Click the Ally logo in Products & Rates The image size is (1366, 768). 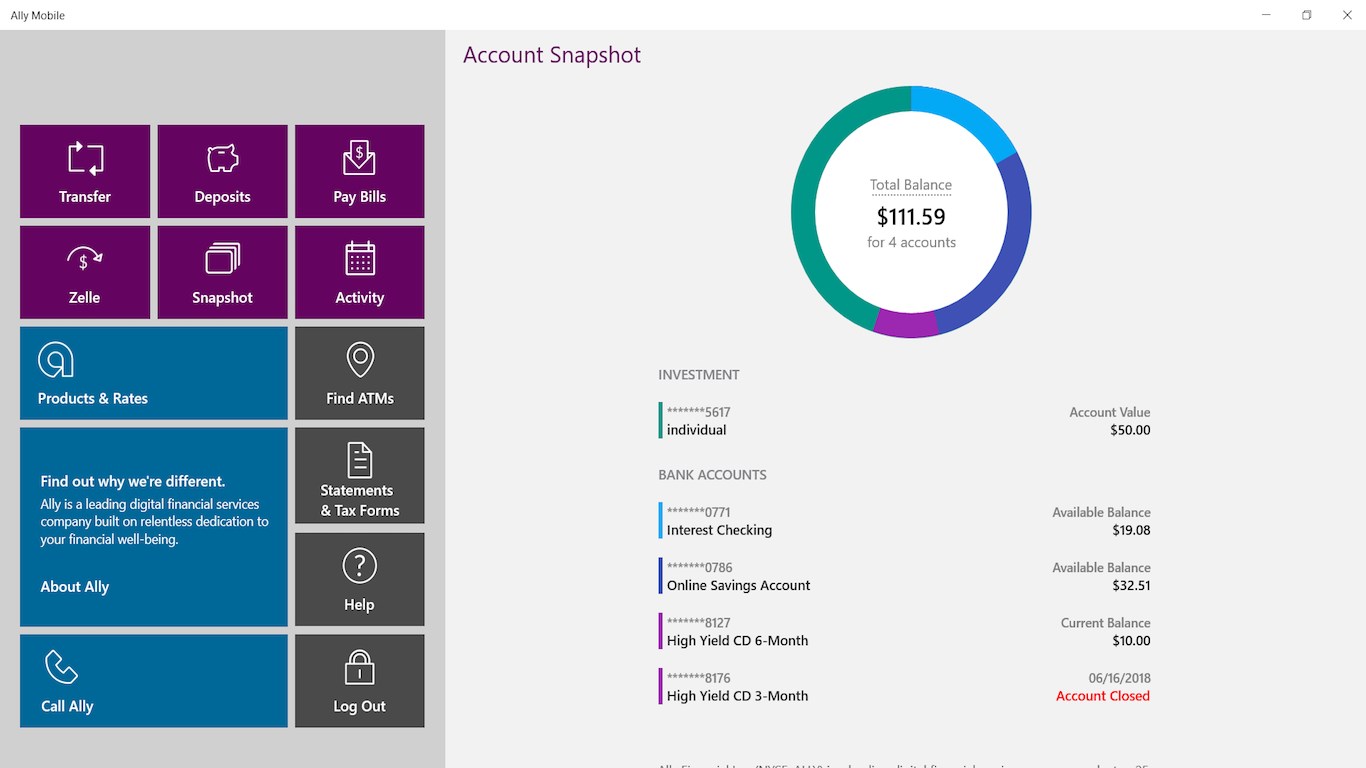[x=56, y=360]
